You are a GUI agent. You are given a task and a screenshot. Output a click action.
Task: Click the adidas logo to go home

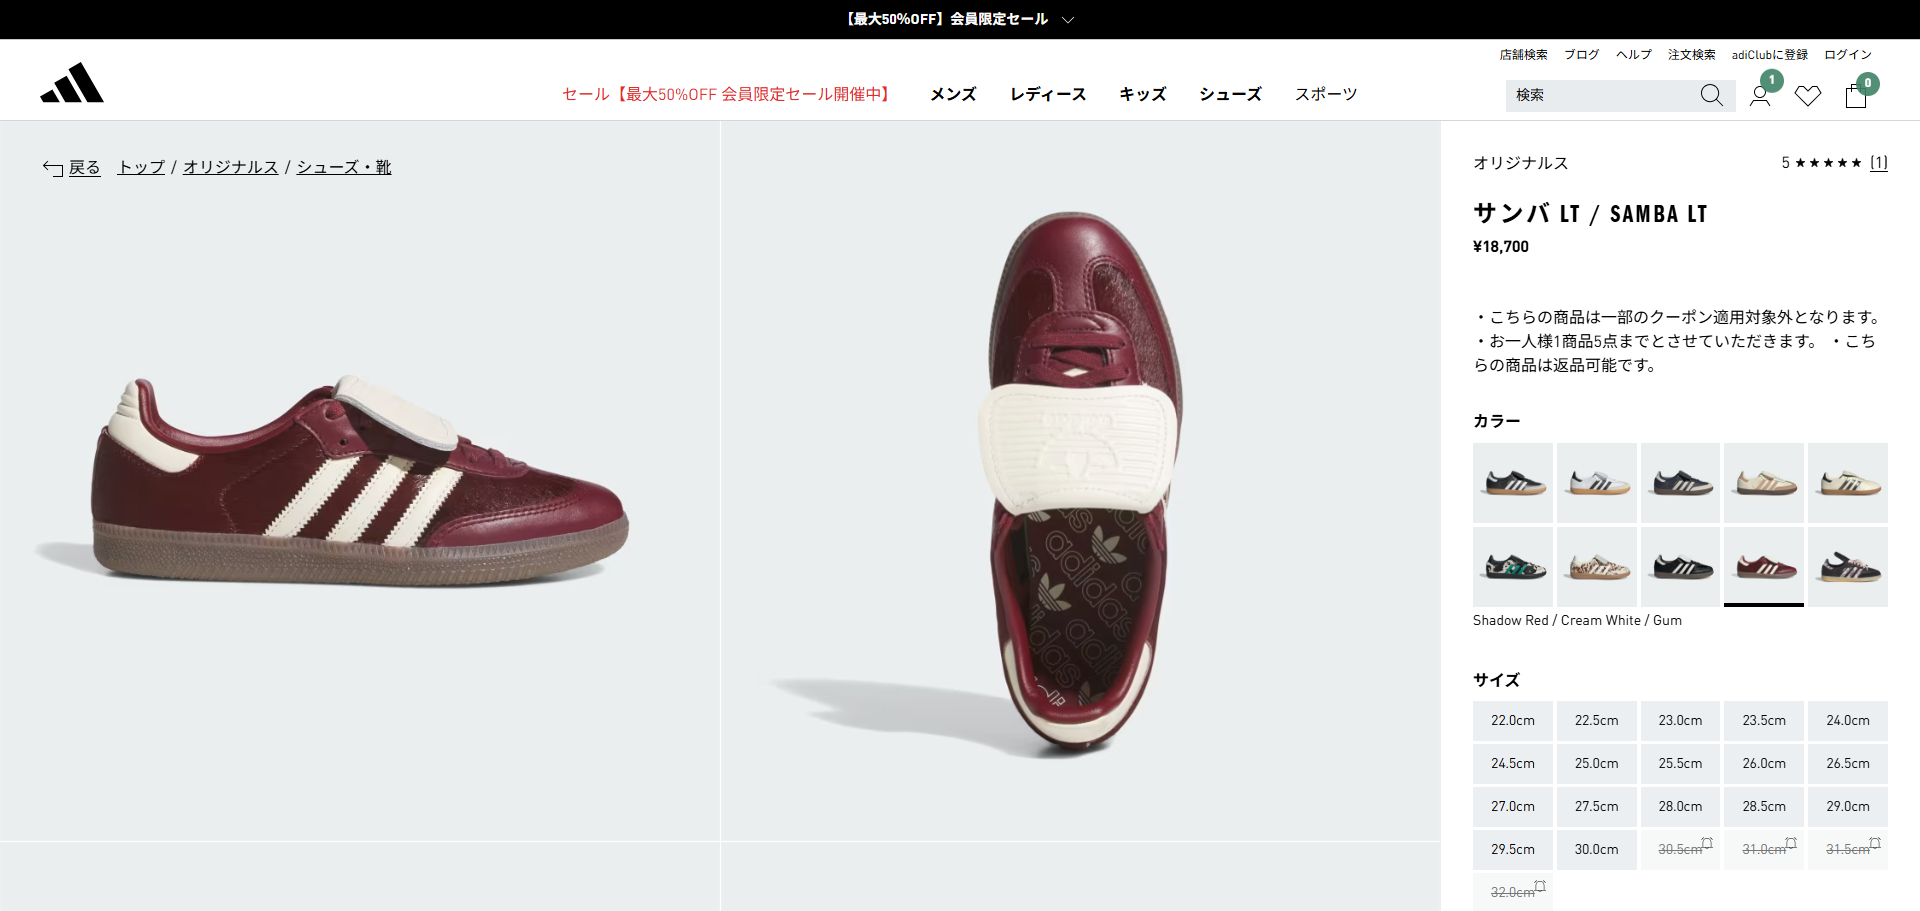72,83
